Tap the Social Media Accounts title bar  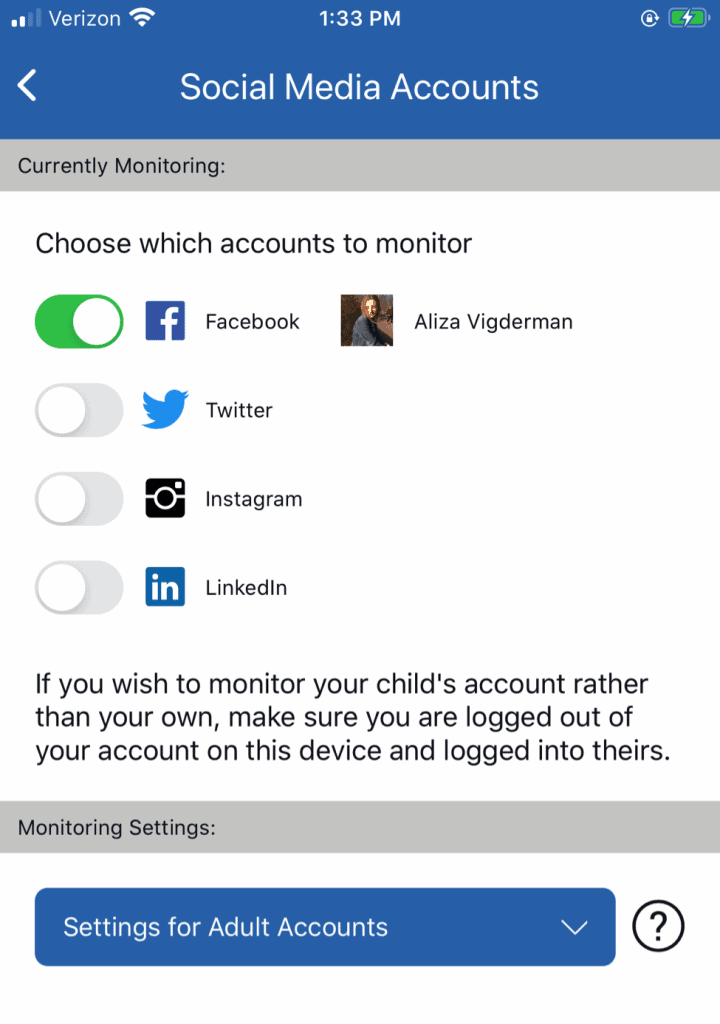[358, 87]
